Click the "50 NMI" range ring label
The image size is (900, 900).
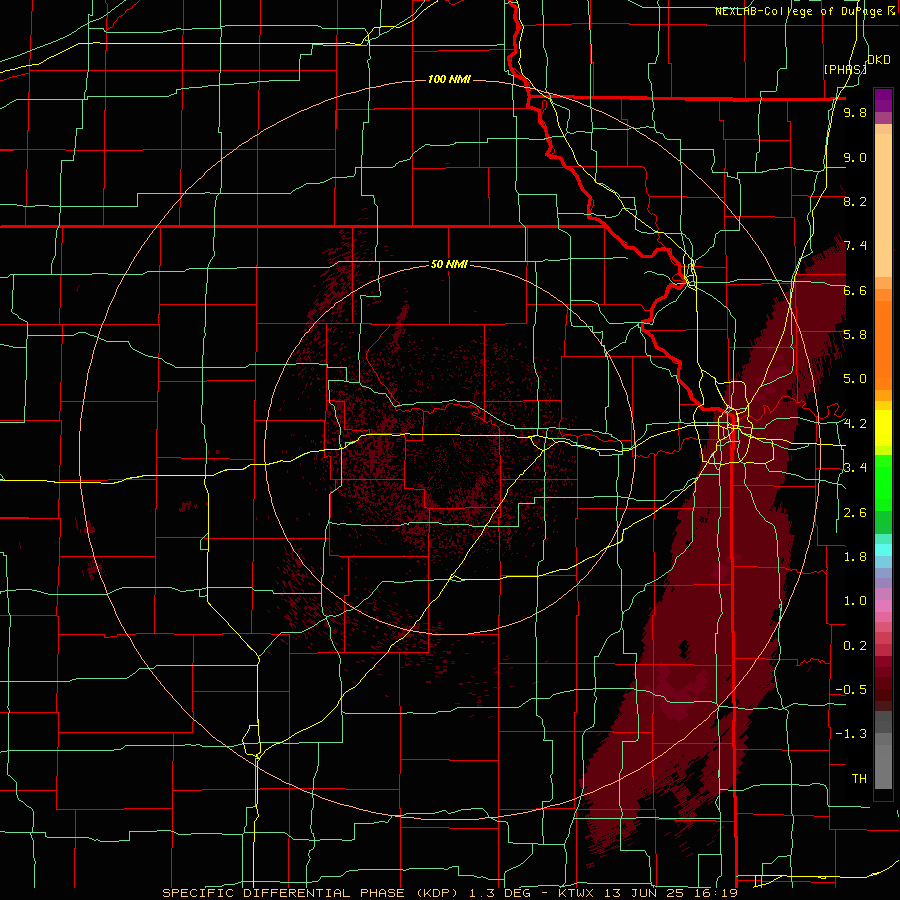(449, 264)
